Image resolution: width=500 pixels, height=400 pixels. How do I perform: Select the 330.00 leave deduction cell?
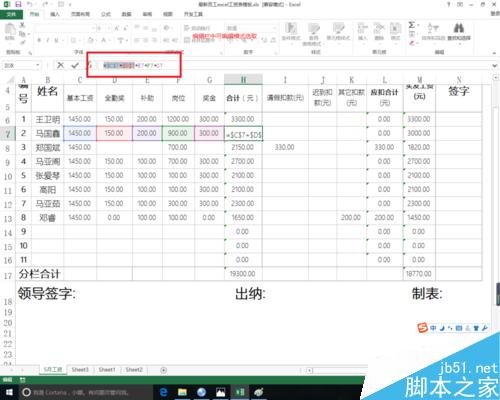click(285, 147)
